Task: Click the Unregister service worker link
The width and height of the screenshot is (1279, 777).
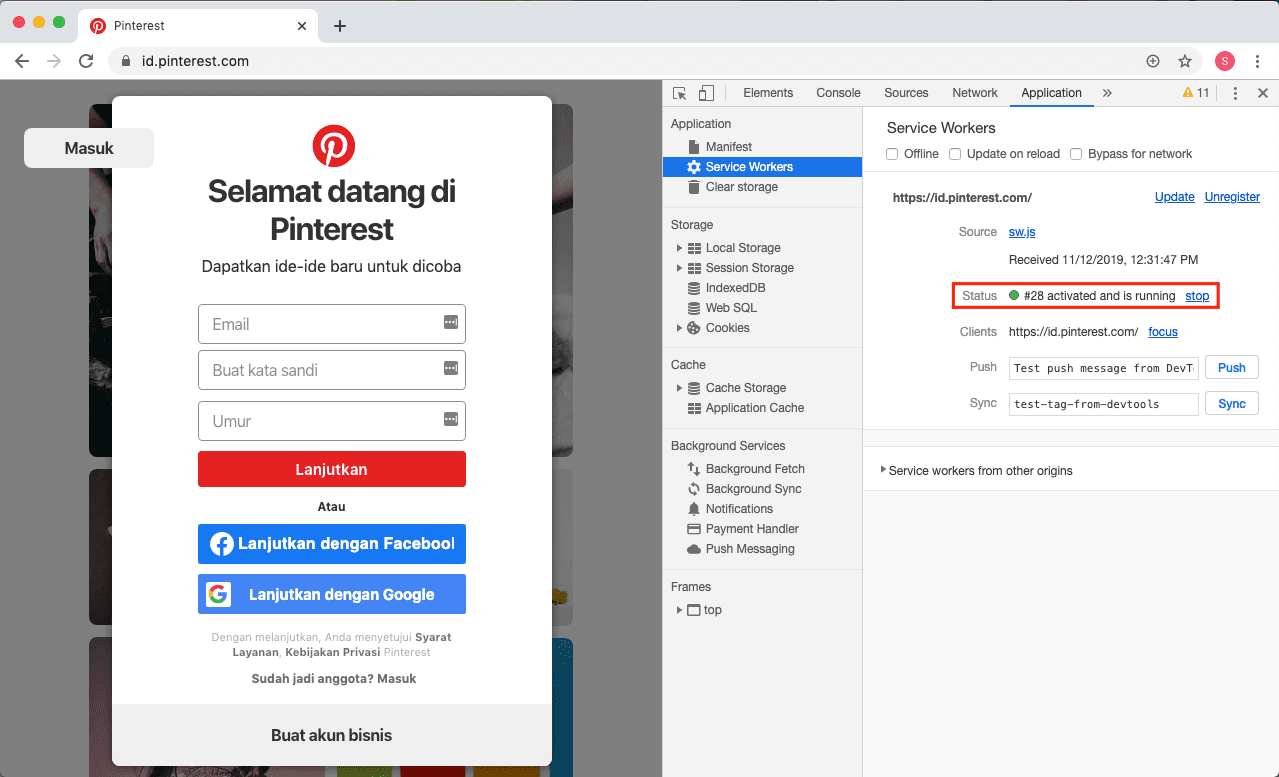Action: click(1232, 197)
